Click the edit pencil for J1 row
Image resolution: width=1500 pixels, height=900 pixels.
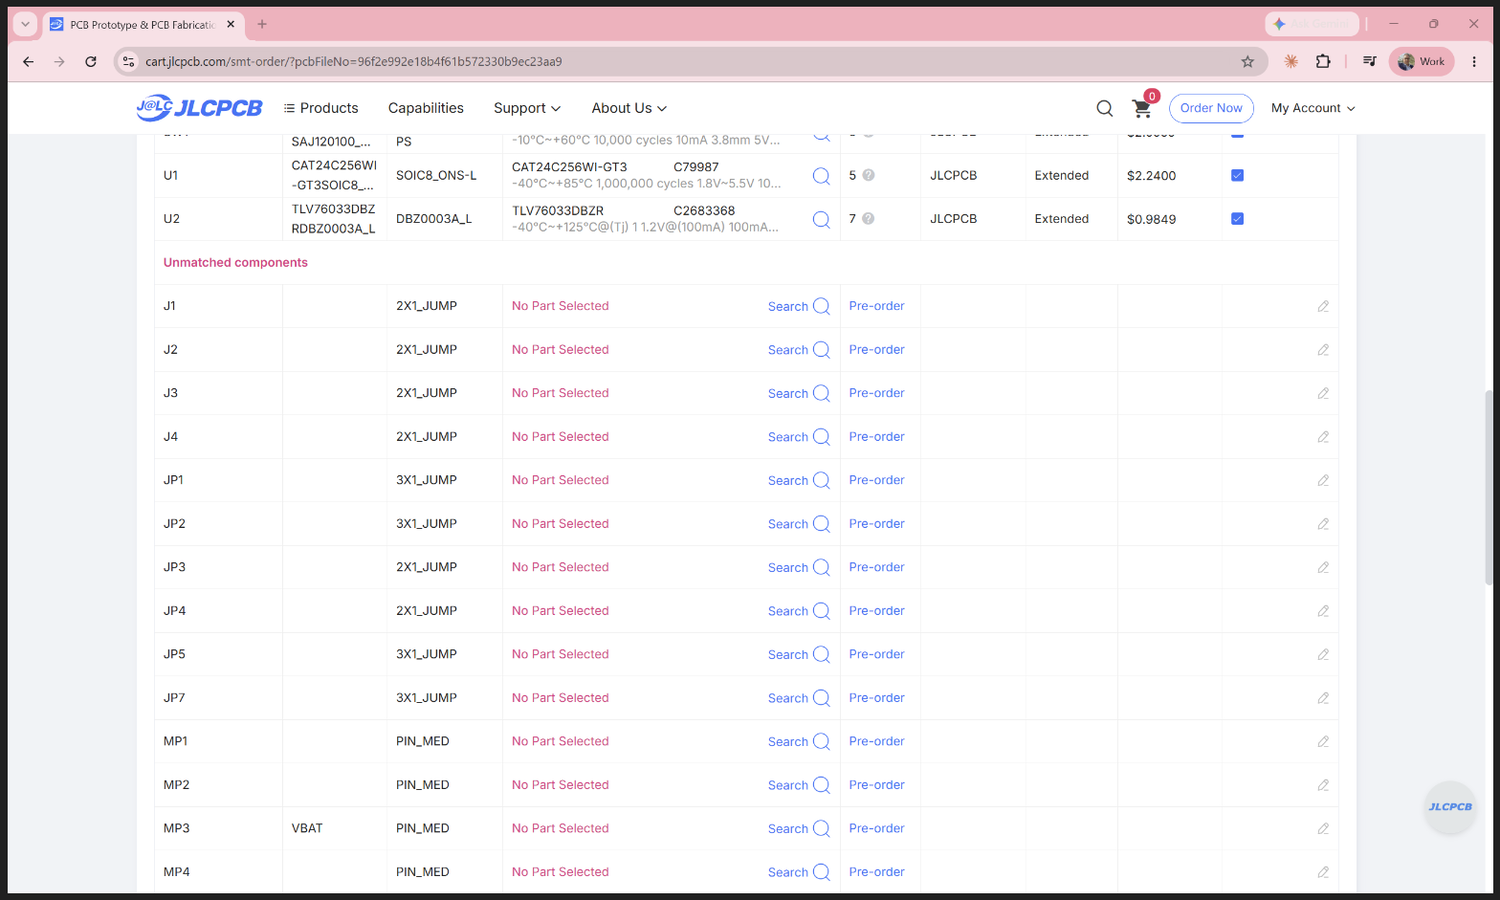click(1323, 306)
